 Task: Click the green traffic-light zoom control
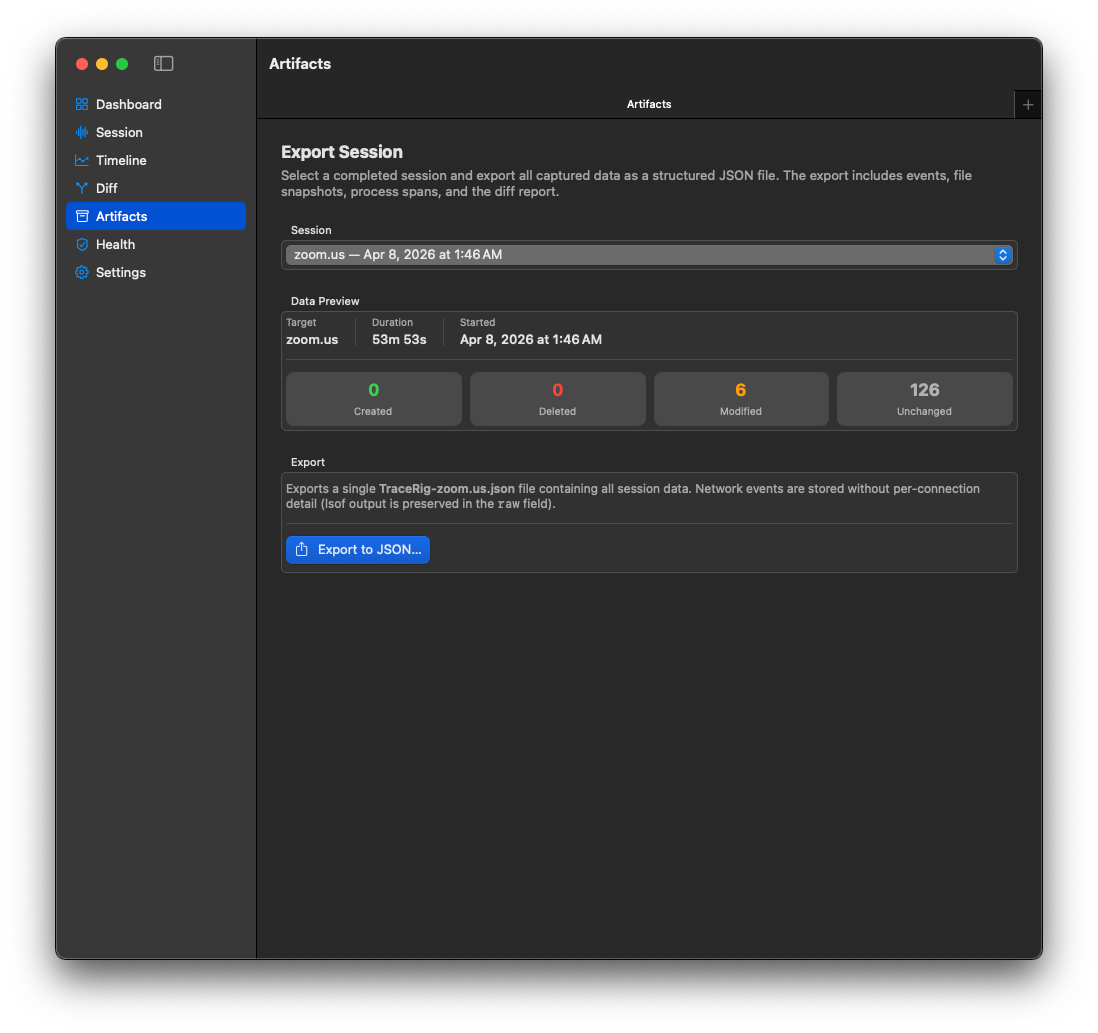coord(121,63)
